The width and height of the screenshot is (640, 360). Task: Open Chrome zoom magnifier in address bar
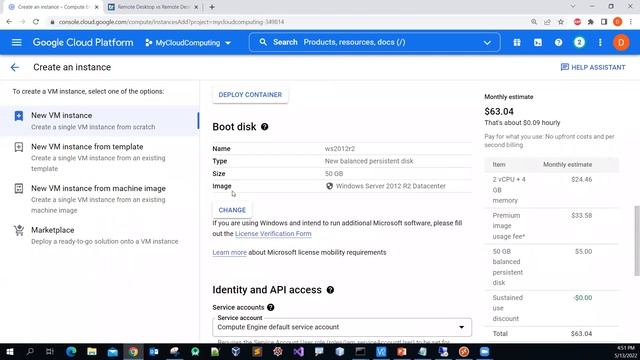(534, 22)
